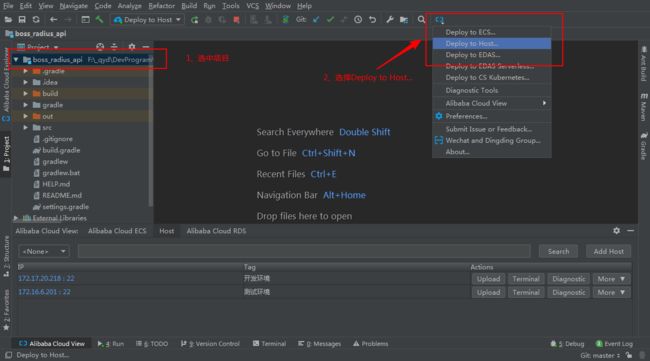Open the Refactor menu
The width and height of the screenshot is (650, 361).
pos(161,6)
